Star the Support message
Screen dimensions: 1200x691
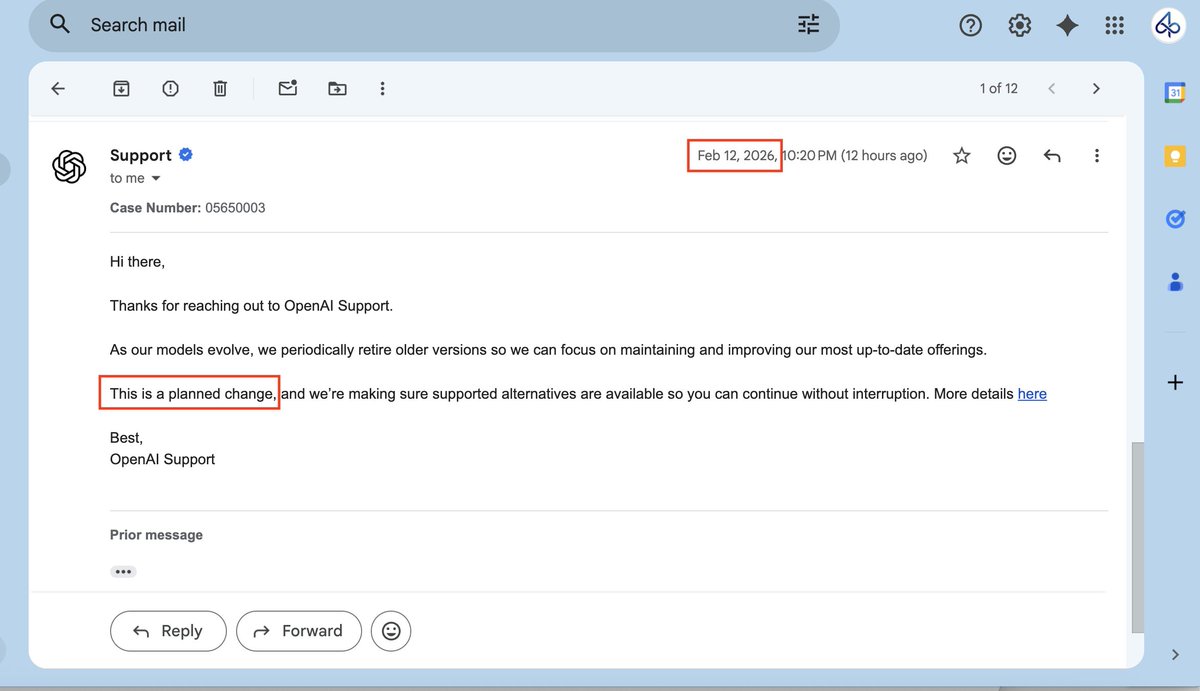[x=961, y=155]
